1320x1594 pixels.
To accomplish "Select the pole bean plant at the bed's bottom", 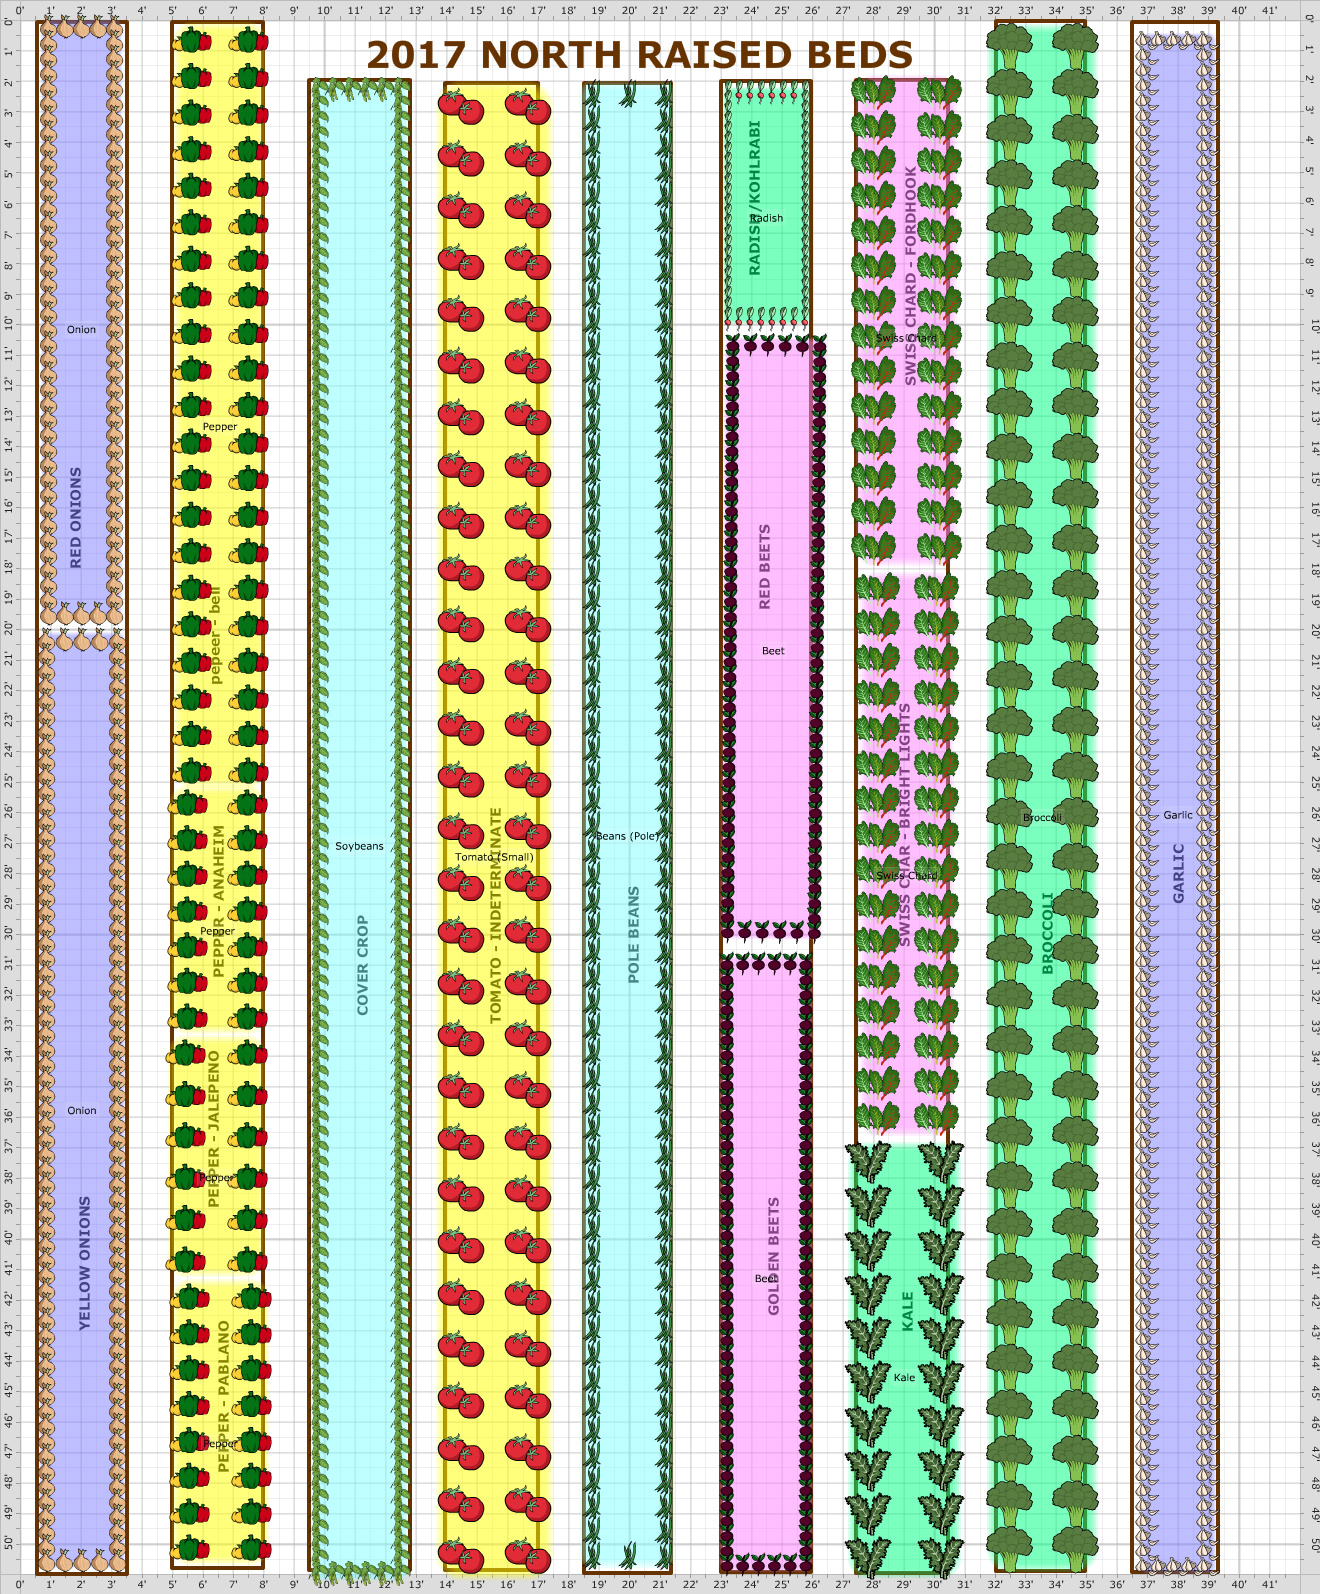I will 628,1555.
